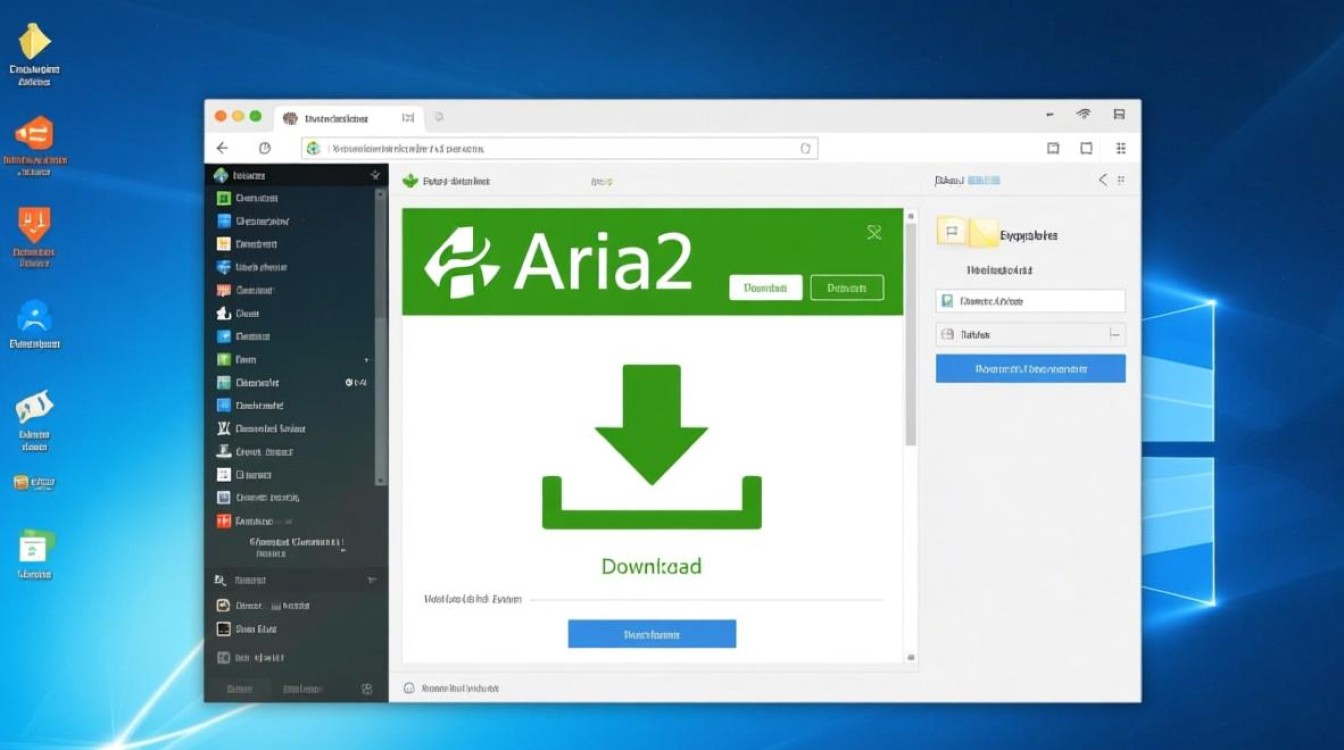
Task: Open the browser's reload icon
Action: tap(263, 147)
